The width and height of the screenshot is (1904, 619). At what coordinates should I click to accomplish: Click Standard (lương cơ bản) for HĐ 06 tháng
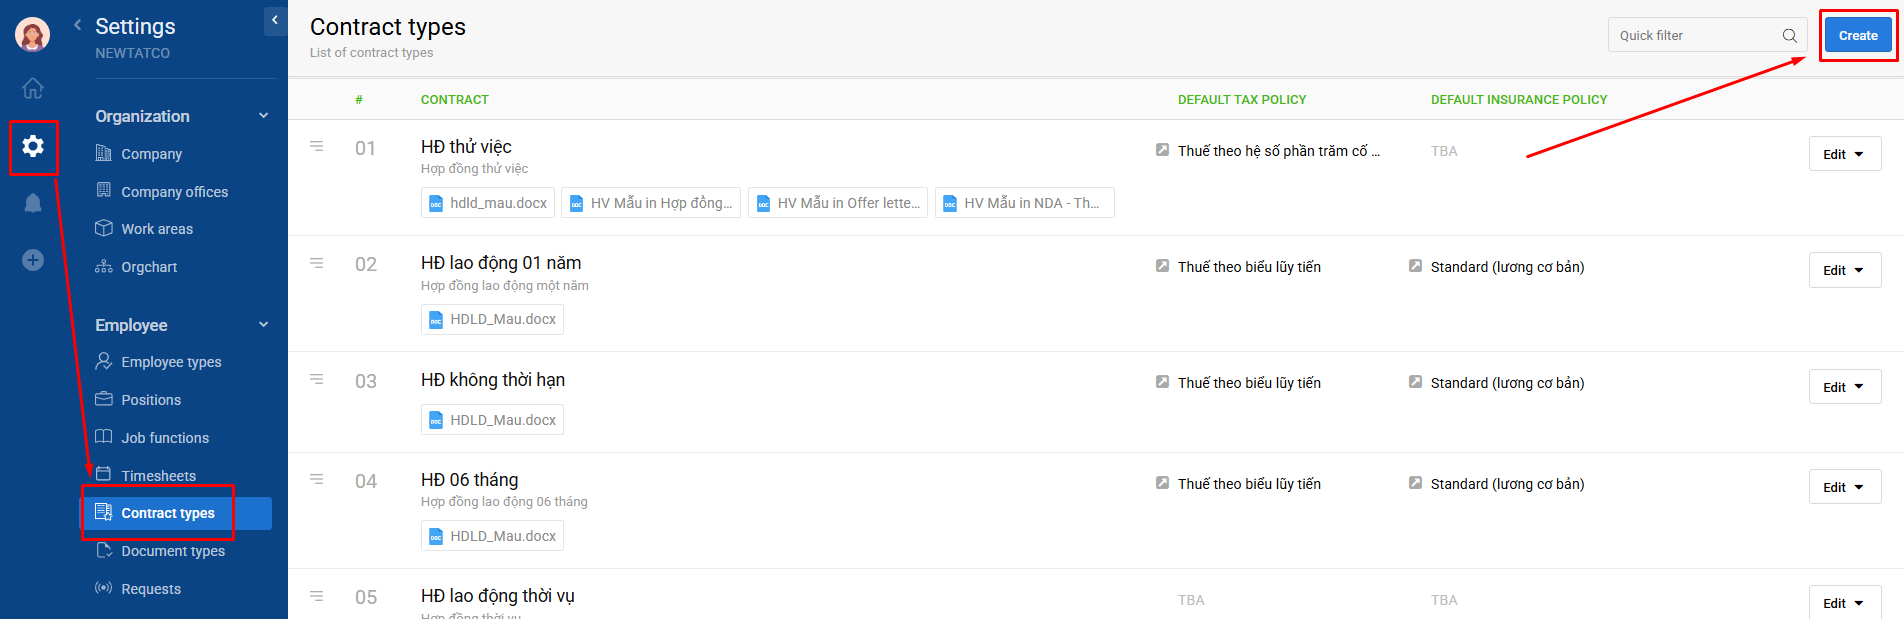pos(1507,484)
